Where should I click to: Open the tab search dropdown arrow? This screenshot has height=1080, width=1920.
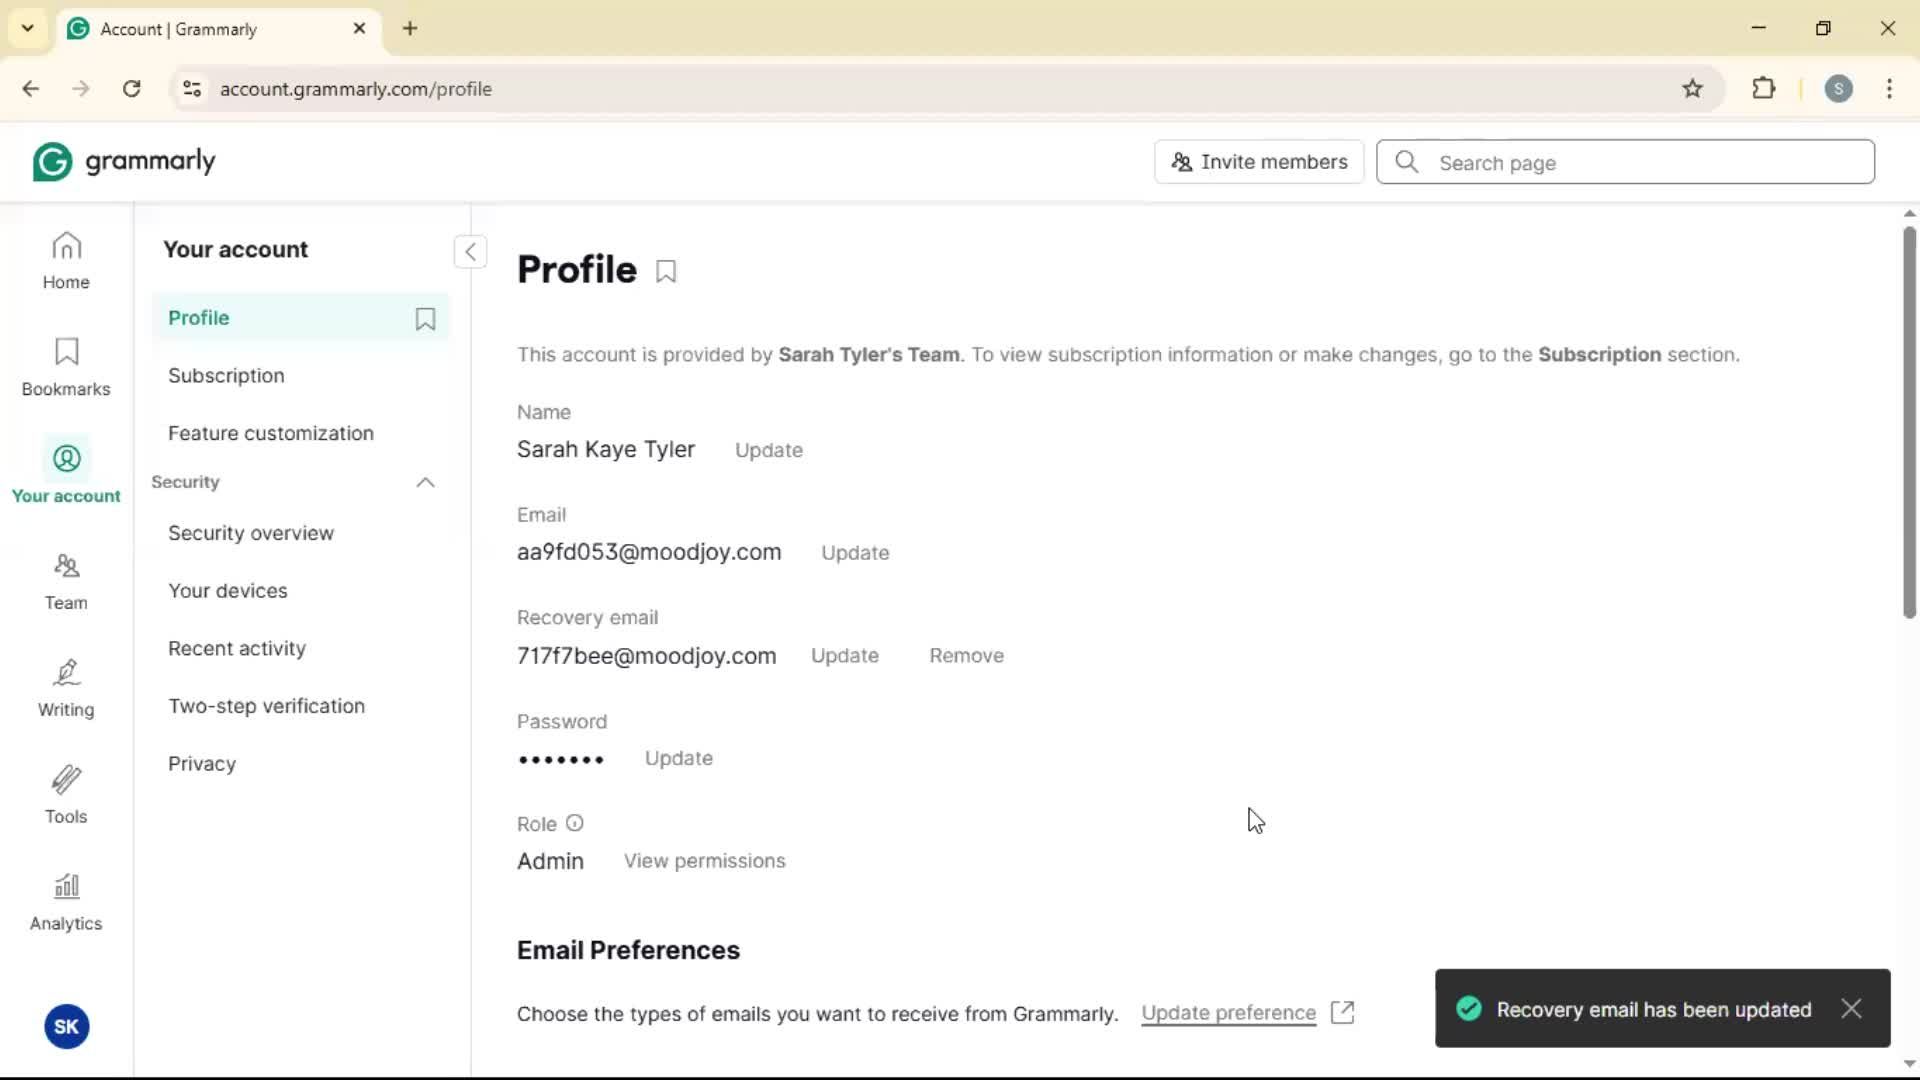[27, 28]
